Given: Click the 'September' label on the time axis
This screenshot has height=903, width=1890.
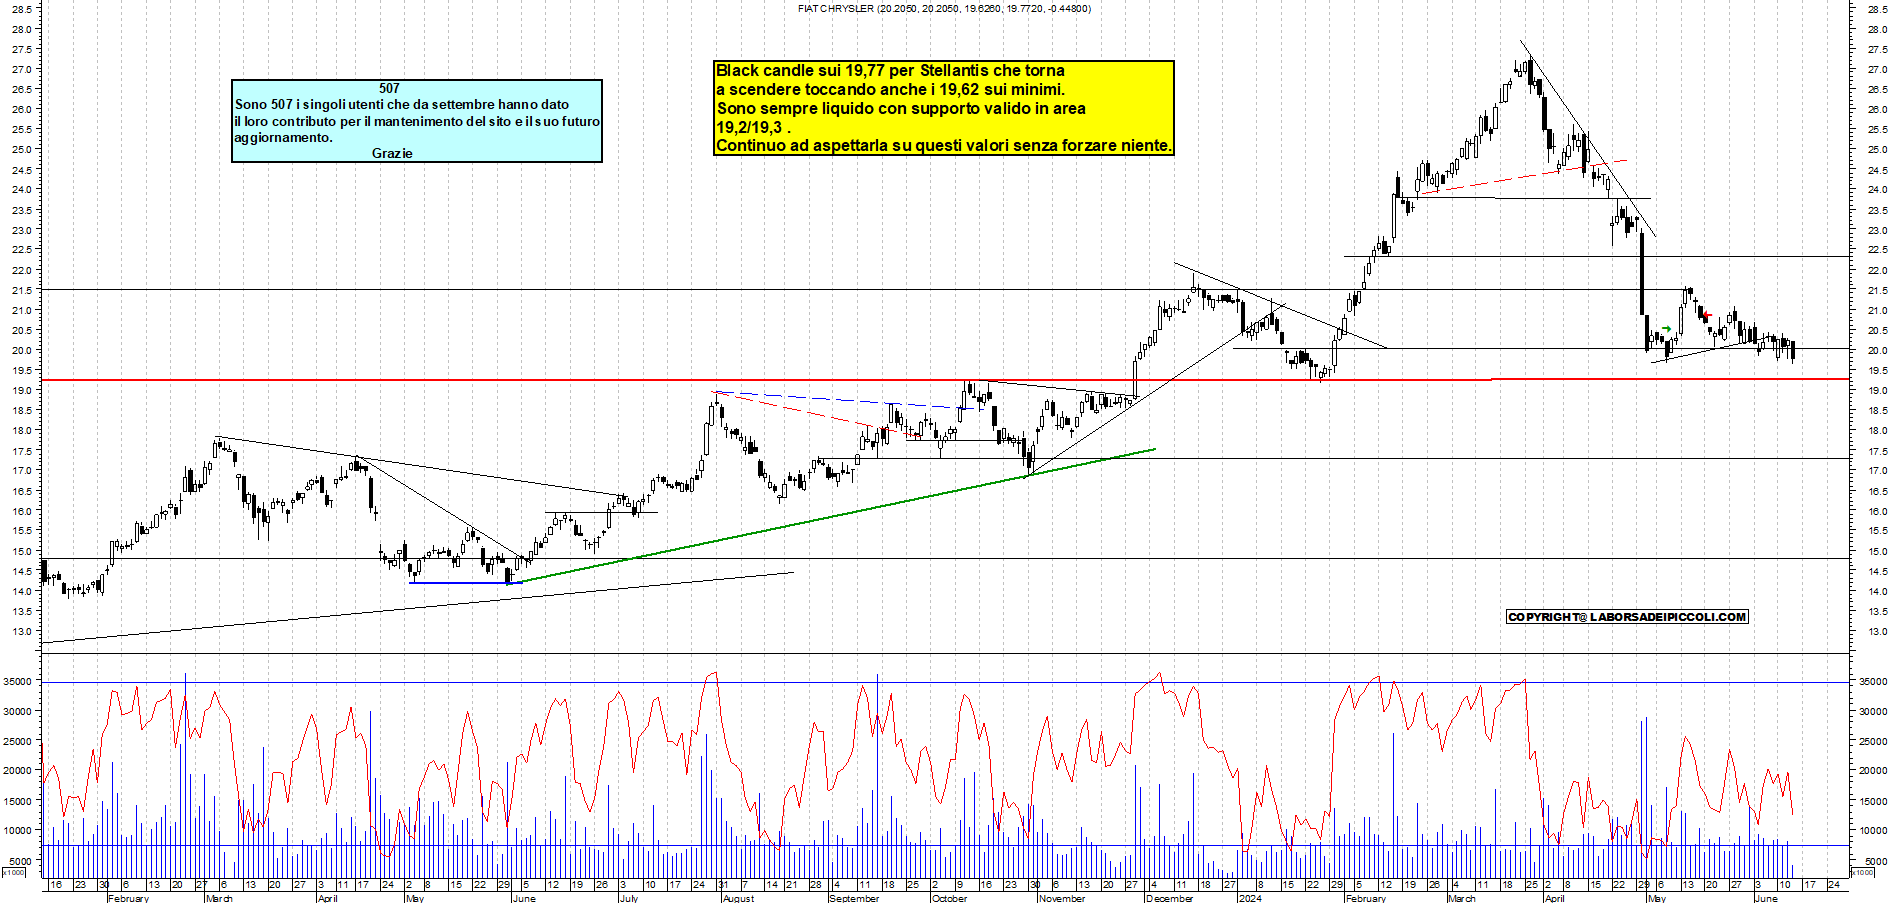Looking at the screenshot, I should (x=854, y=898).
